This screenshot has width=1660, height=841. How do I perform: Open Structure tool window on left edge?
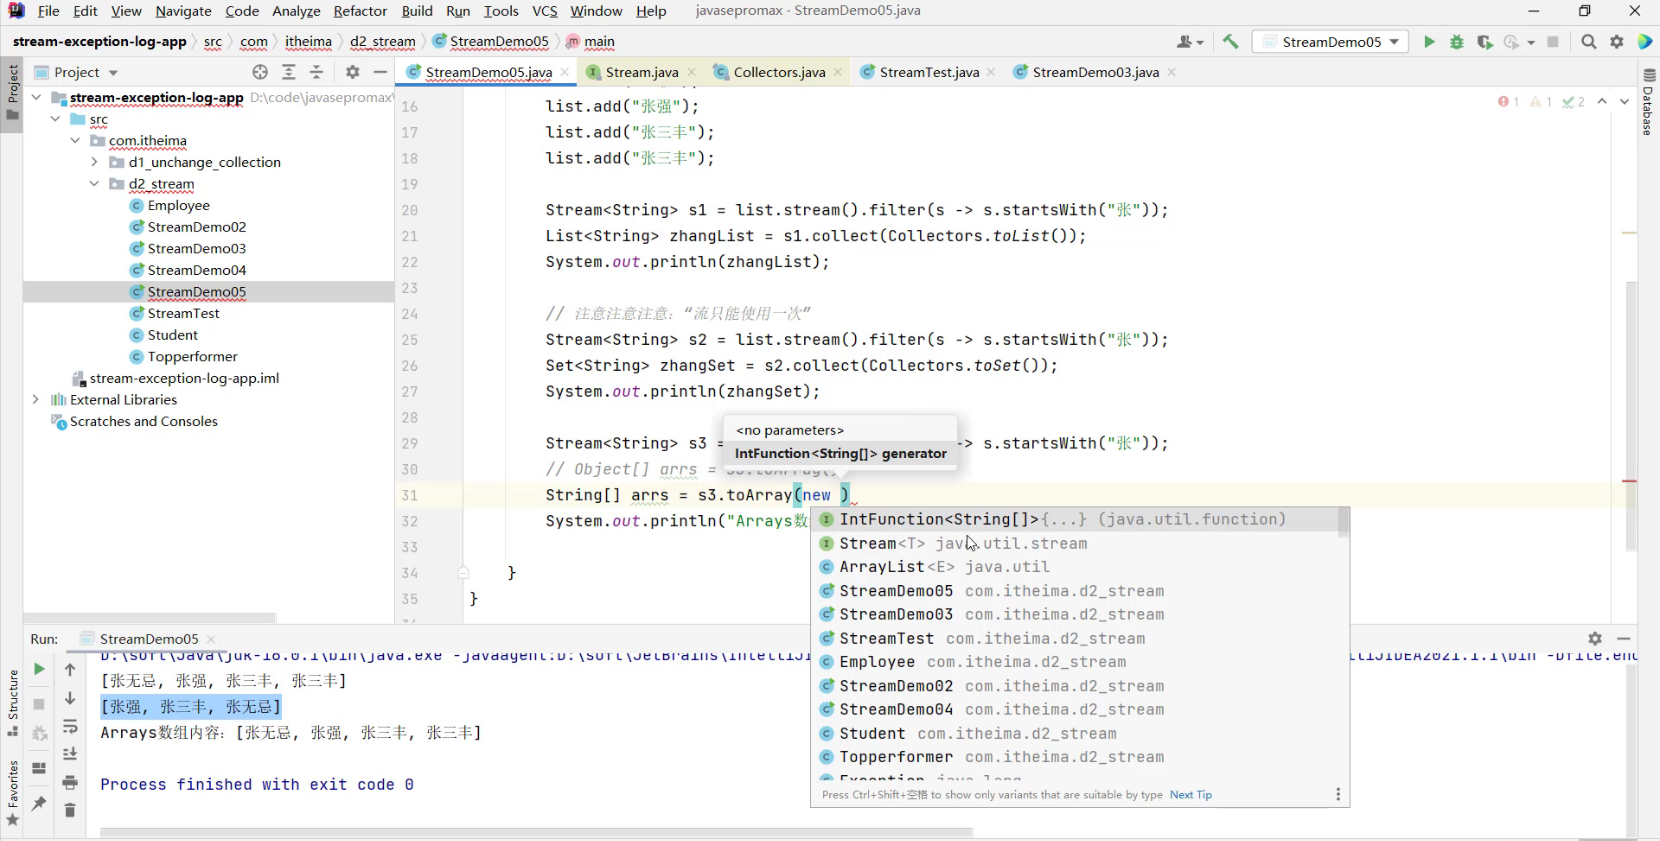pyautogui.click(x=13, y=703)
